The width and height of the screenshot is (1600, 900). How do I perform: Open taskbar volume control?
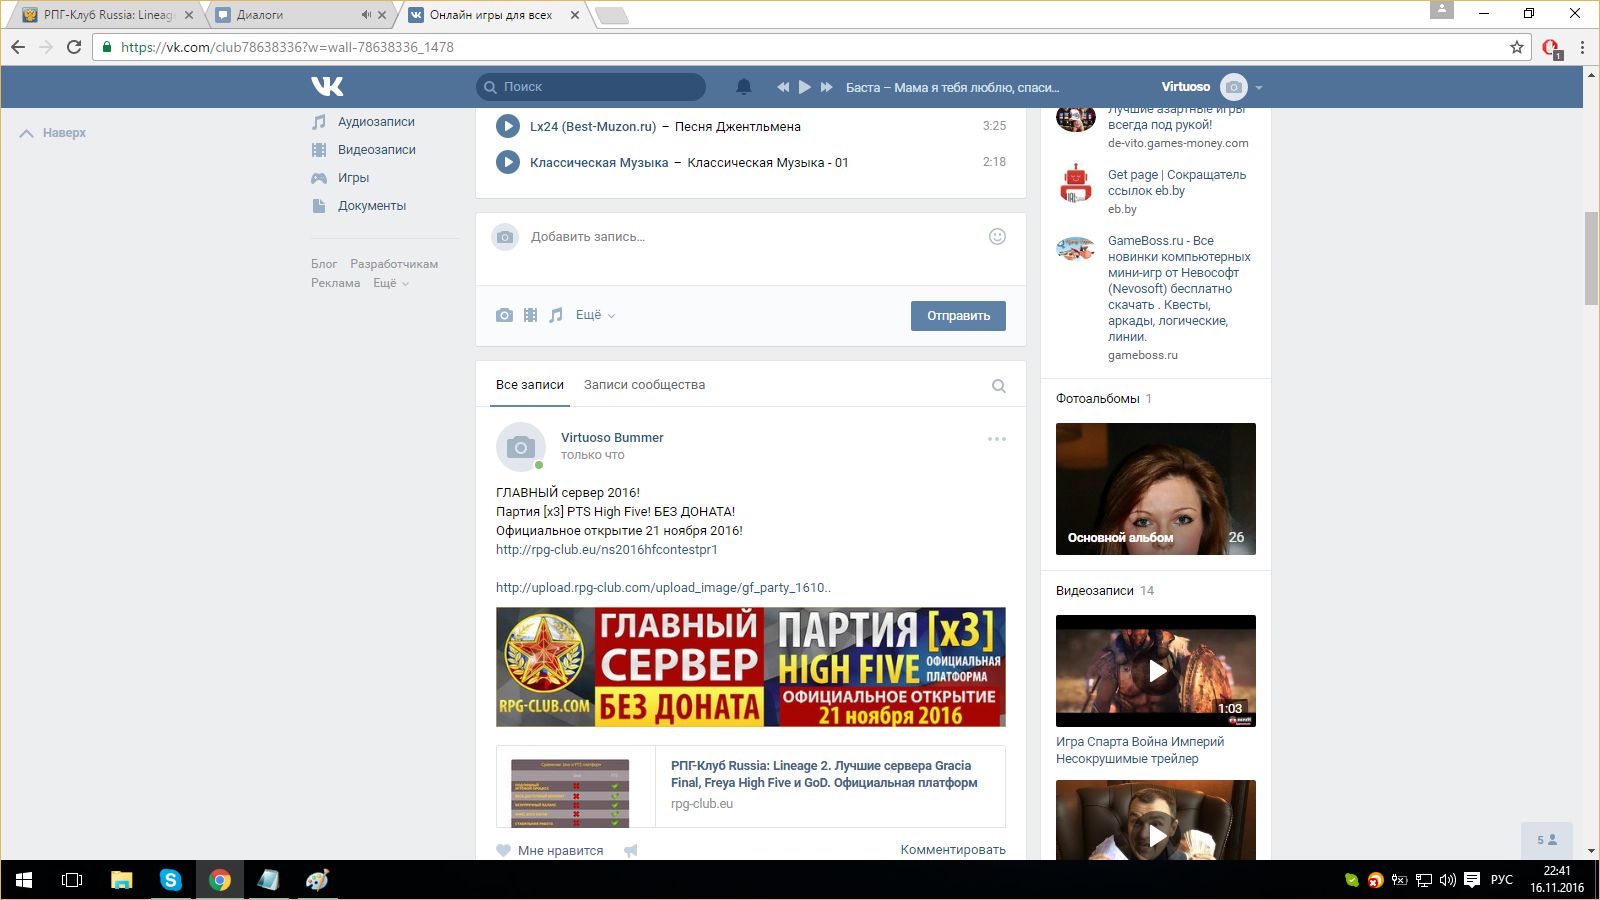(1448, 880)
